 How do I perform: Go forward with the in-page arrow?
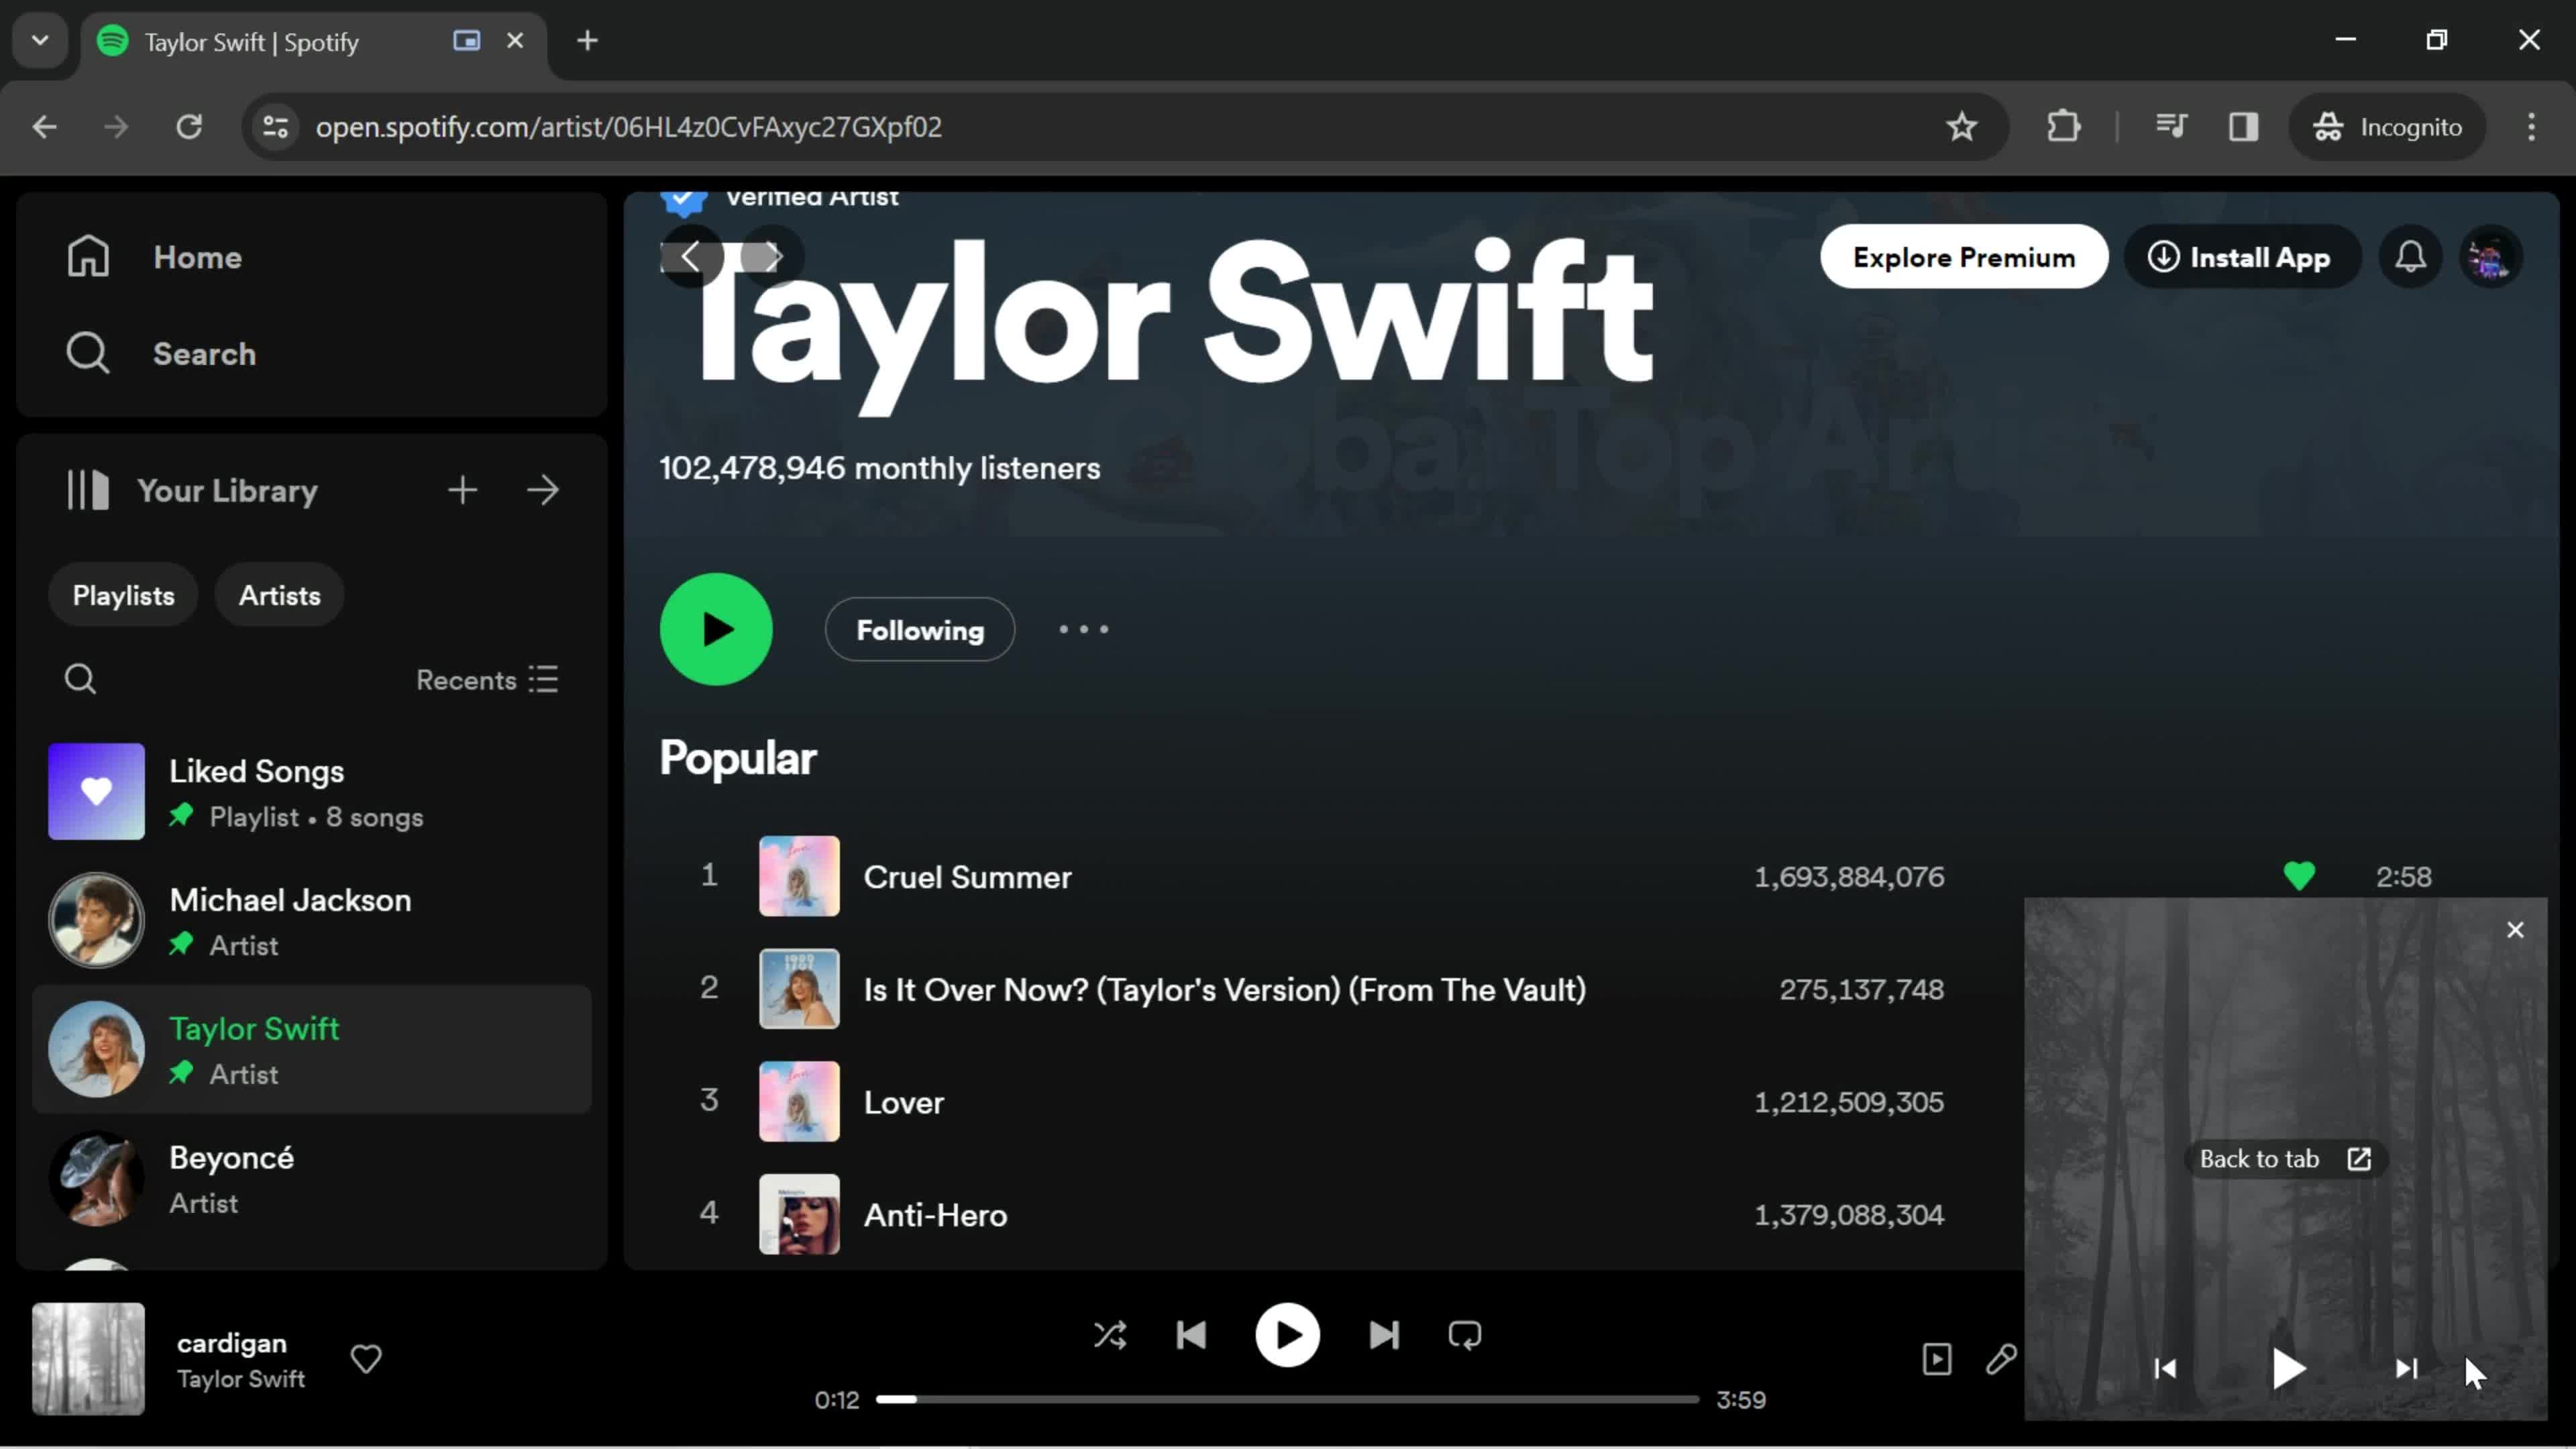point(772,257)
